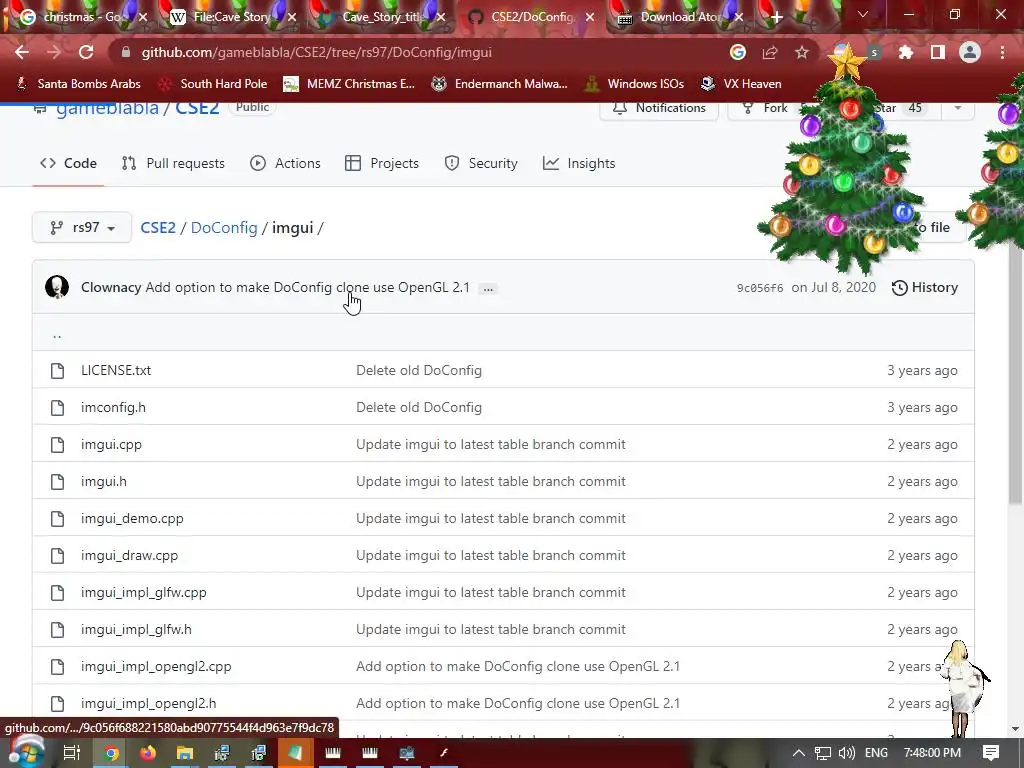Open the Action Center notification icon
This screenshot has width=1024, height=768.
point(991,753)
